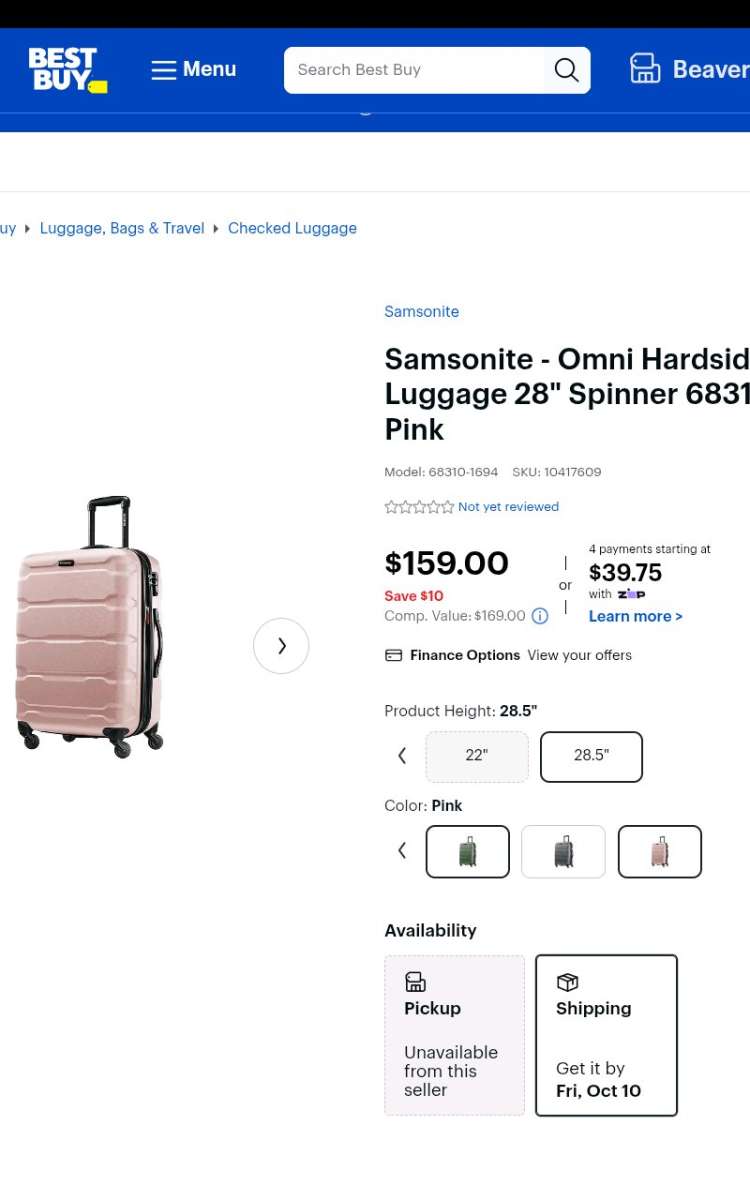Select the green color swatch
Viewport: 750px width, 1200px height.
pyautogui.click(x=467, y=851)
